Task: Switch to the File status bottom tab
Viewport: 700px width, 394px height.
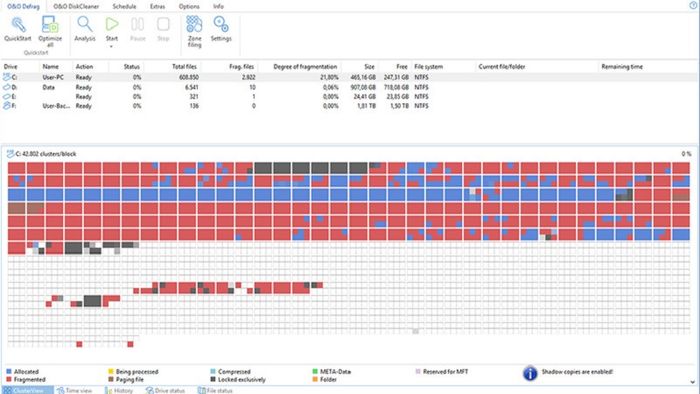Action: click(x=215, y=390)
